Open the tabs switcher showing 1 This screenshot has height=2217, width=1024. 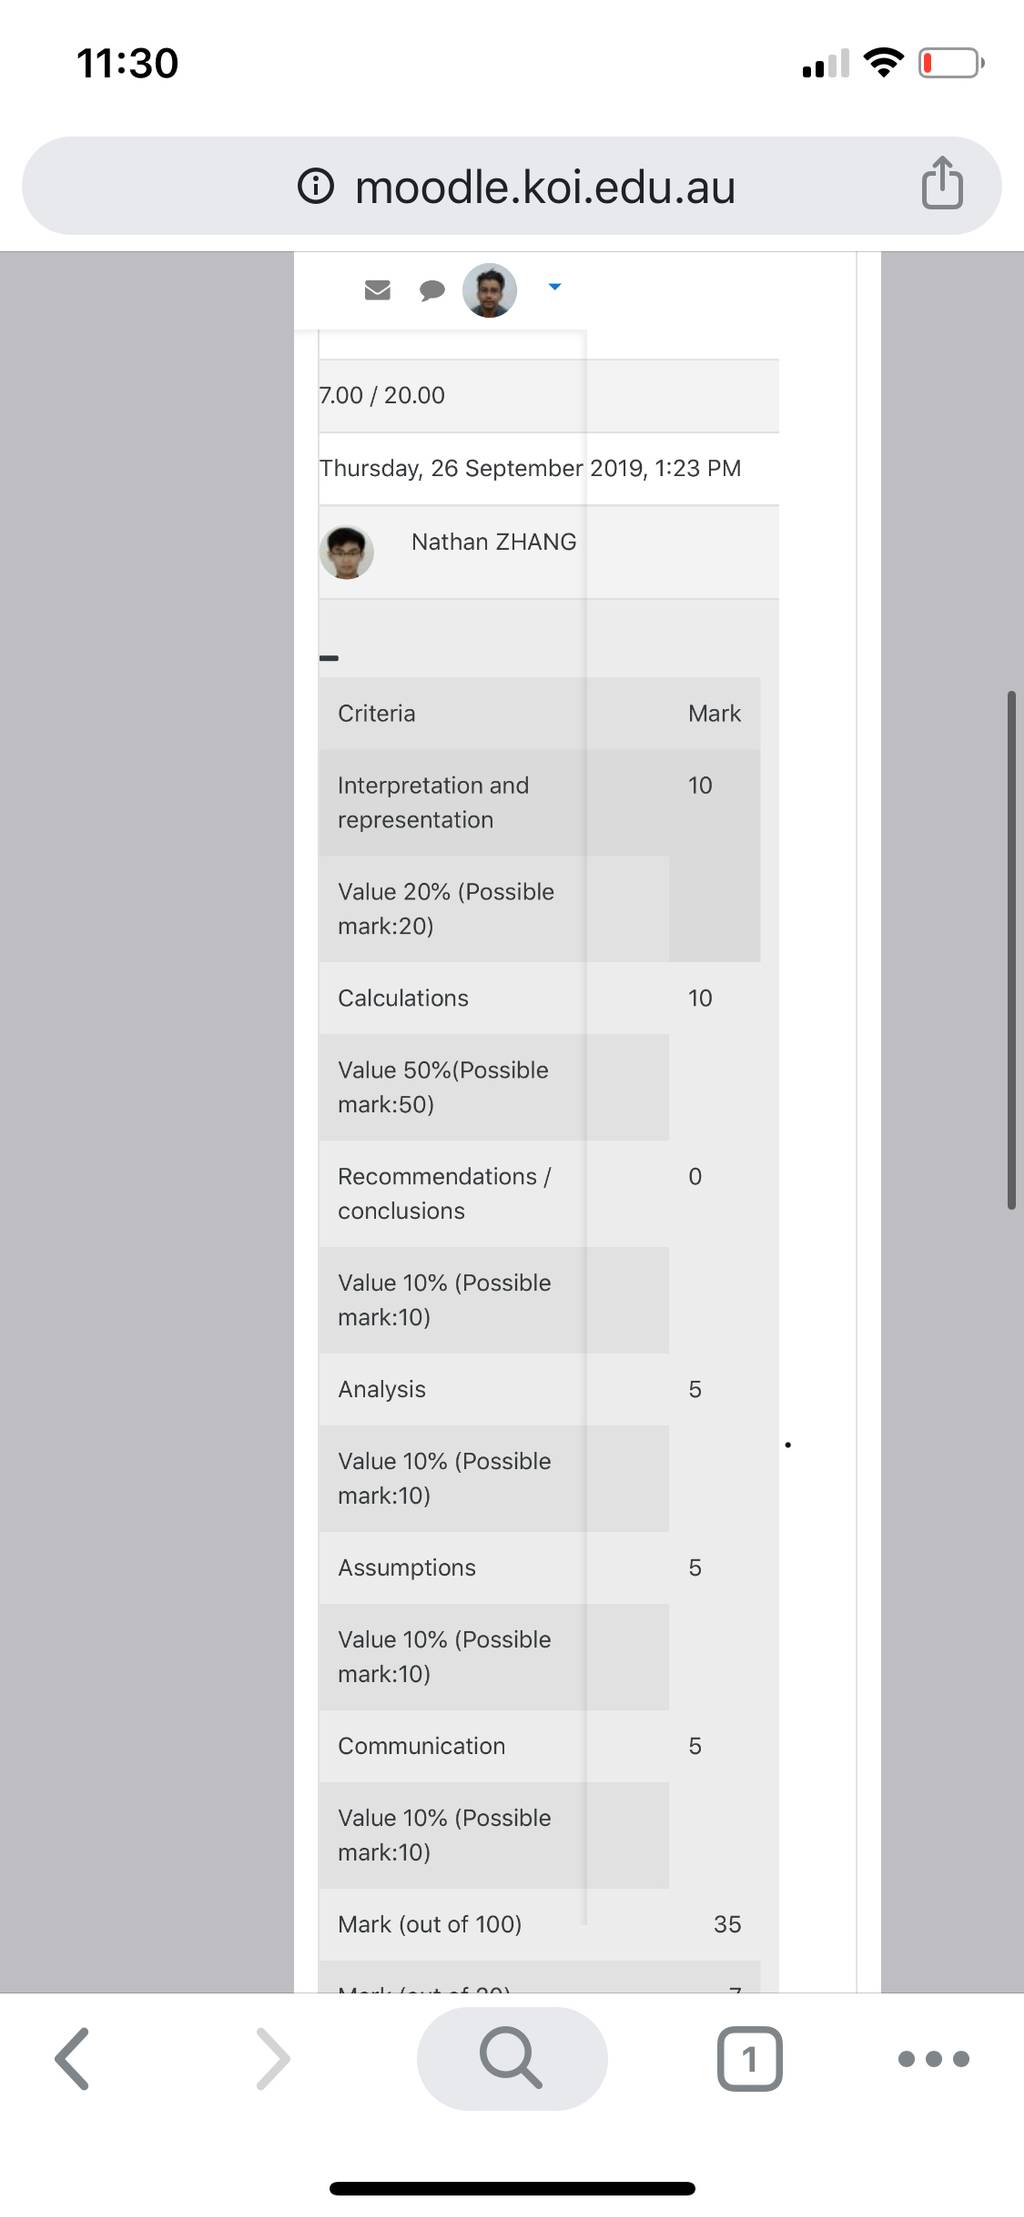[750, 2059]
